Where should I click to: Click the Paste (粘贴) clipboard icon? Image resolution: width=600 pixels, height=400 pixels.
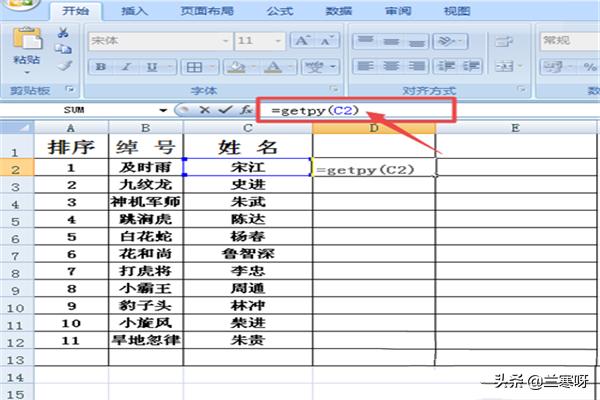pos(29,40)
